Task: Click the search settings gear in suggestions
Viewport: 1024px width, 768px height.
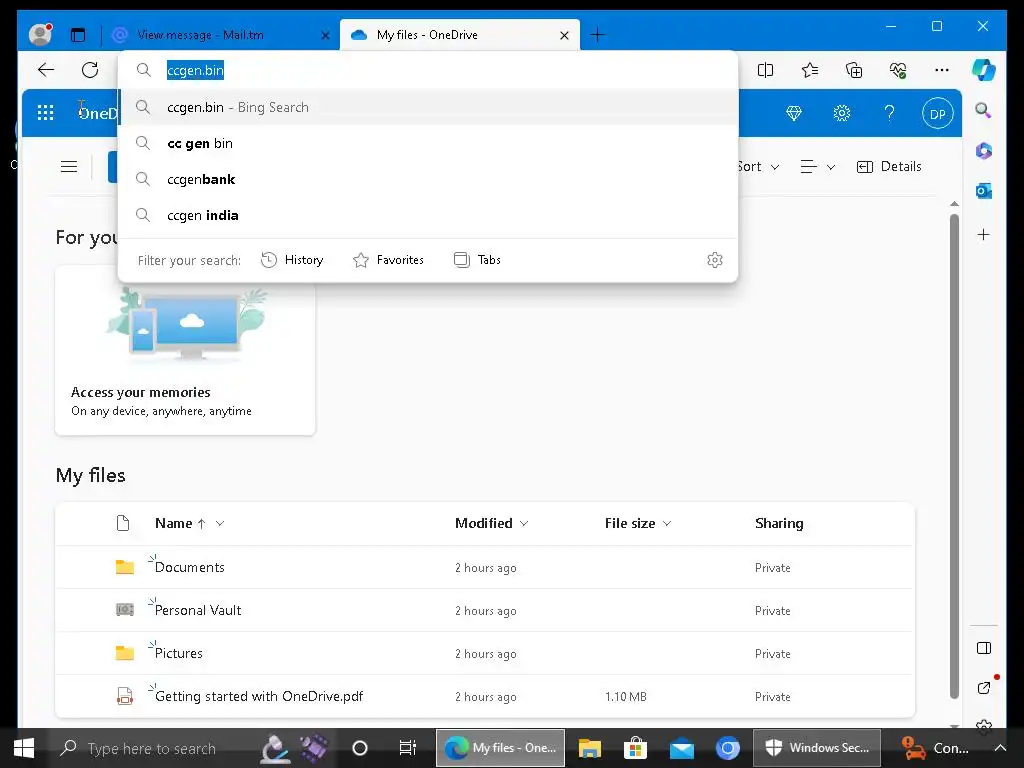Action: point(715,260)
